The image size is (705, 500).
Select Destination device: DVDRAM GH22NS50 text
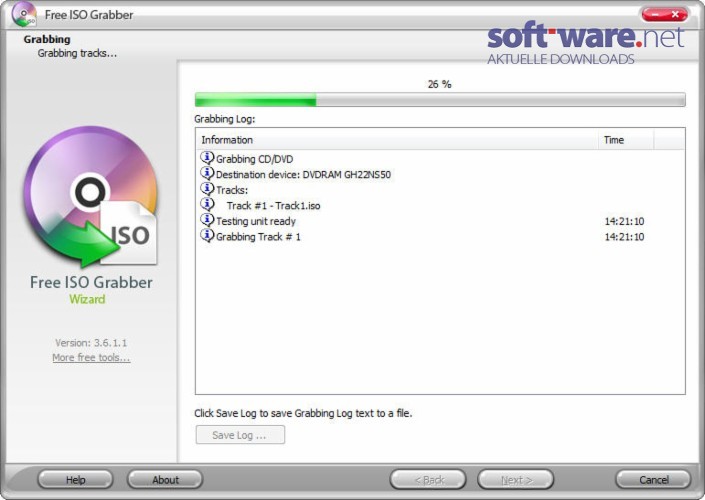303,174
